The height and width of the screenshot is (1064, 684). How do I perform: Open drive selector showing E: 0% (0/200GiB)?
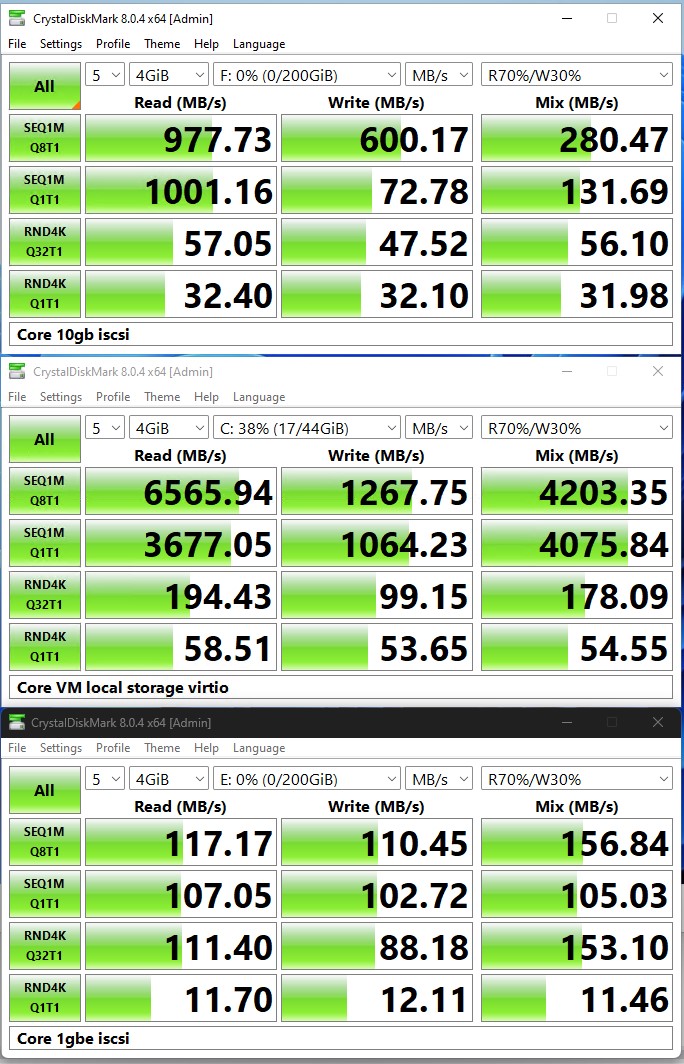point(307,779)
